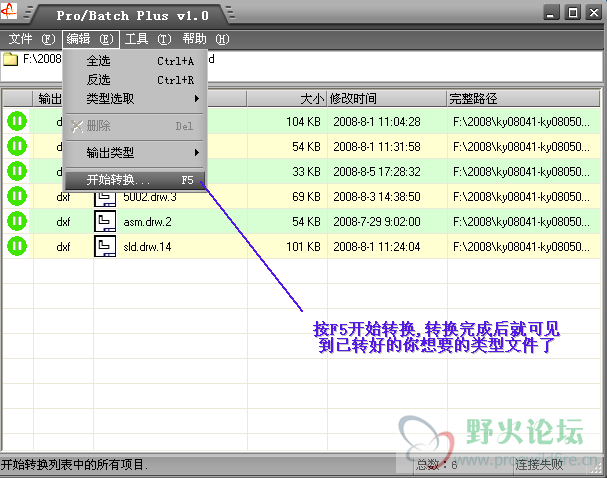Expand the 类型选取 submenu
Image resolution: width=607 pixels, height=478 pixels.
pos(135,99)
